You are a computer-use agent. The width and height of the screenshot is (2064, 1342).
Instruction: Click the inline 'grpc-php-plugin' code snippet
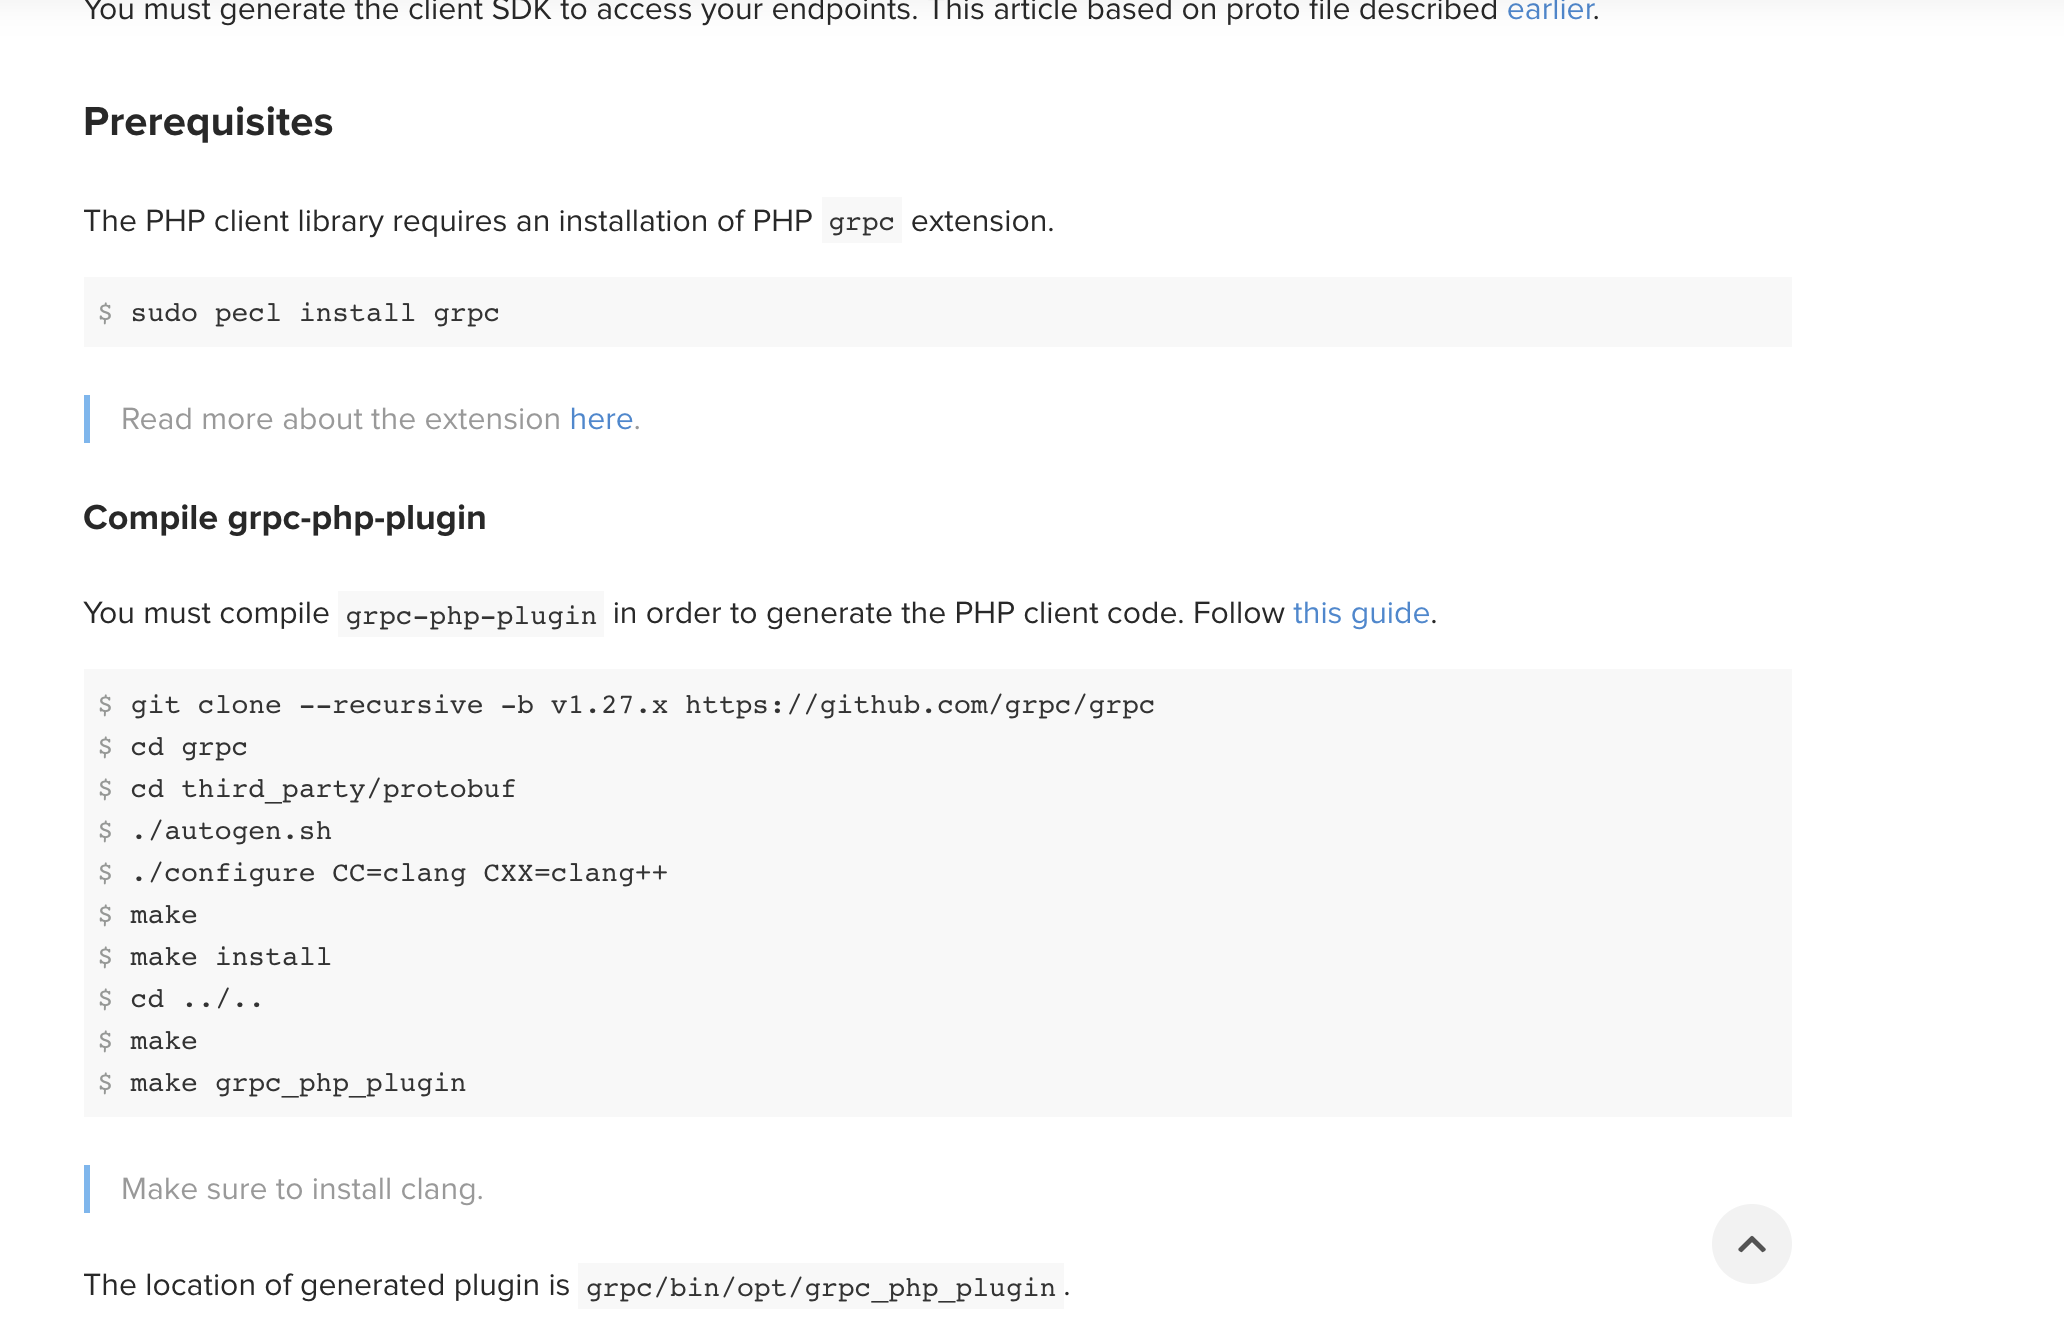(470, 615)
